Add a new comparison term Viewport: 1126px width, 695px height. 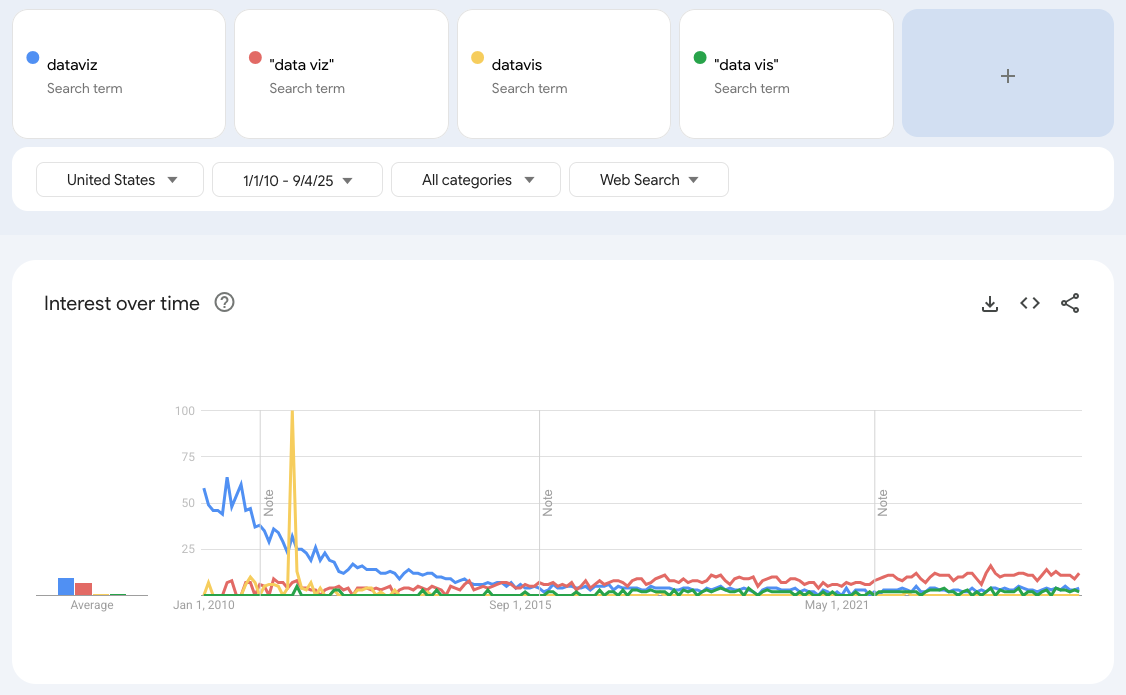tap(1007, 74)
